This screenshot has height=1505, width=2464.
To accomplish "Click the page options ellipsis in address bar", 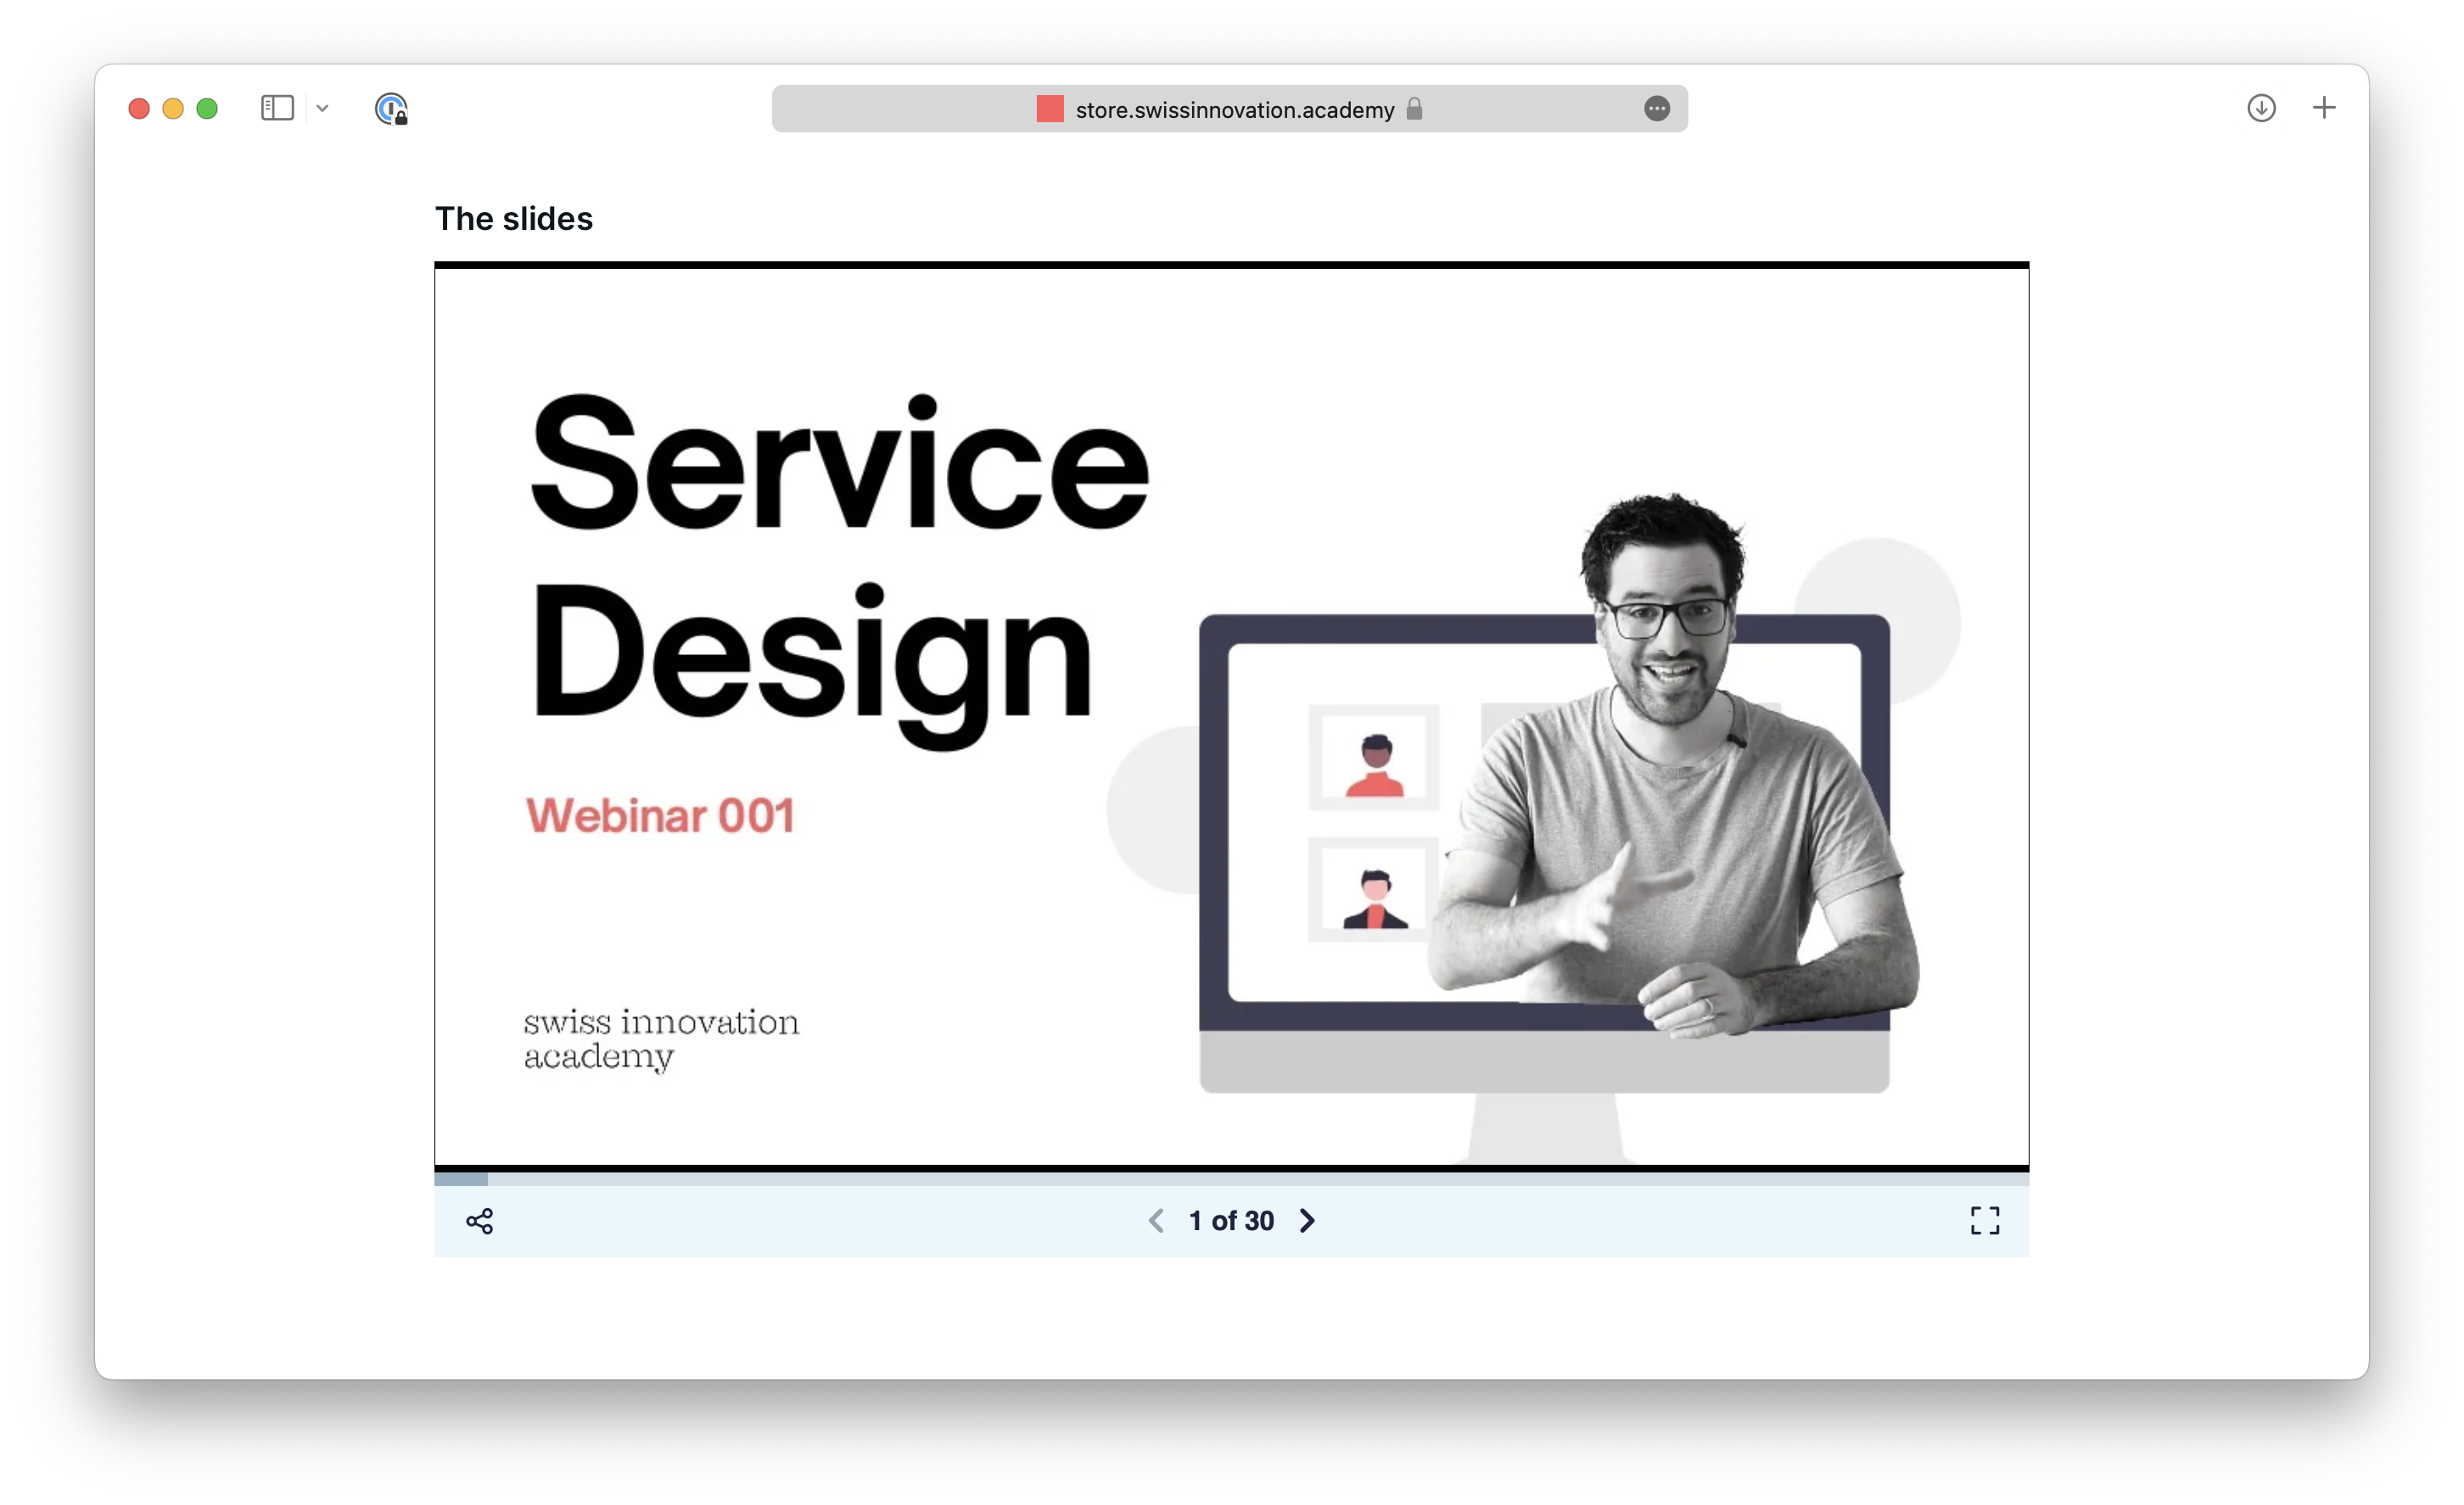I will point(1656,109).
